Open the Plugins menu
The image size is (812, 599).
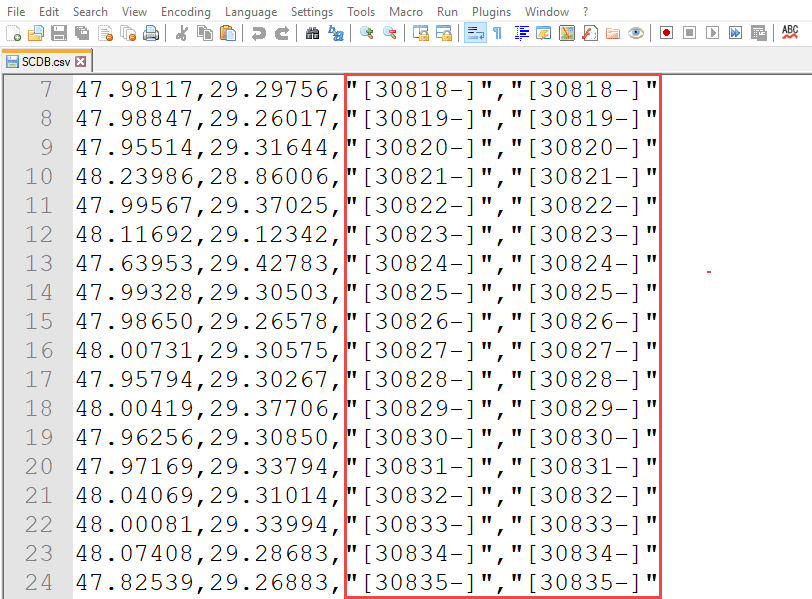pos(490,11)
